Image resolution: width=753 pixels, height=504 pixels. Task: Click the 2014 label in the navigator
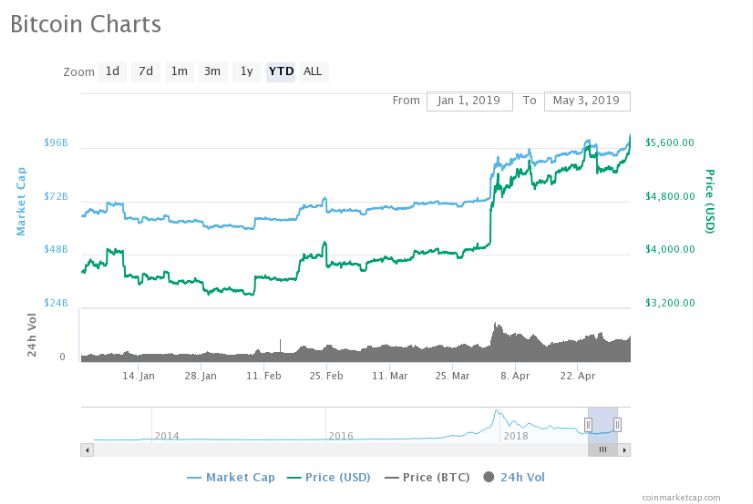pos(167,436)
